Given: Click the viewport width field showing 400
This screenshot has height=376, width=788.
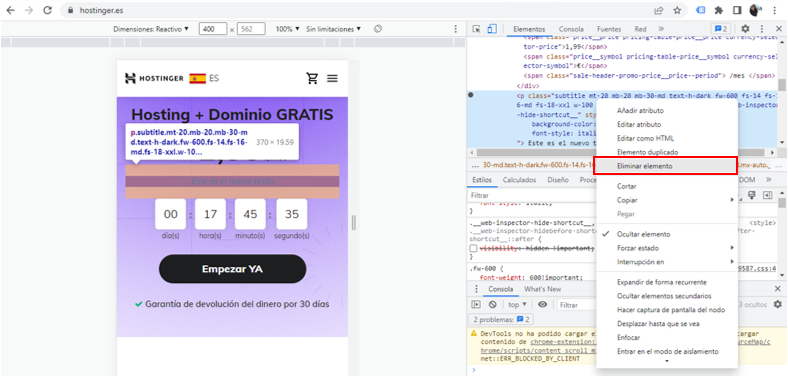Looking at the screenshot, I should pos(213,29).
